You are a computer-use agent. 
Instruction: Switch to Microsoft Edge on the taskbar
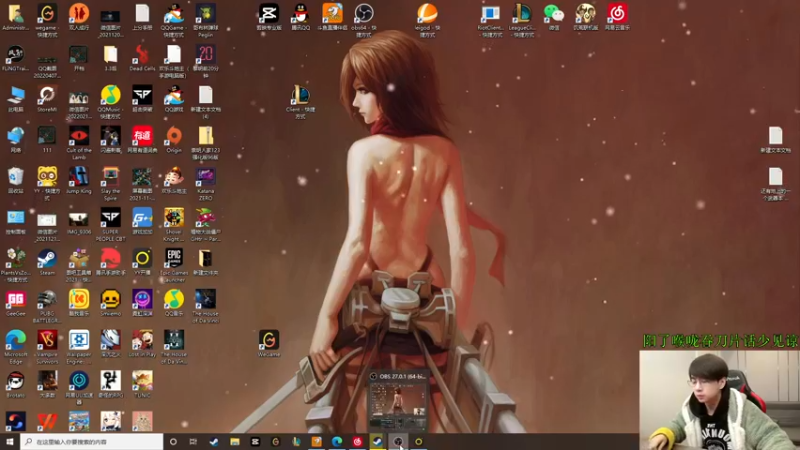point(337,441)
